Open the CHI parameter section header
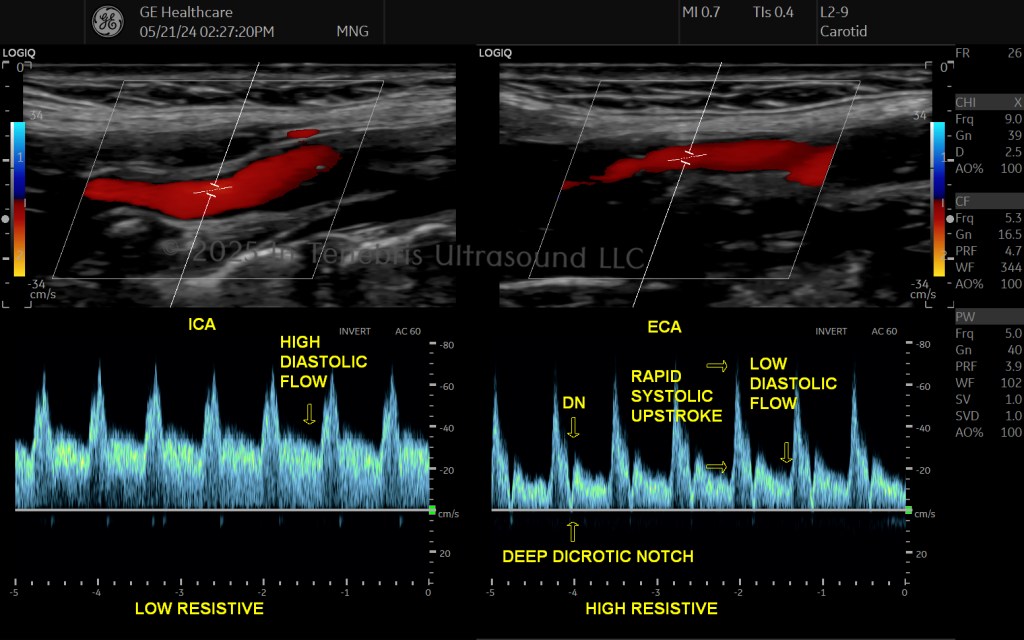The width and height of the screenshot is (1024, 640). tap(965, 103)
